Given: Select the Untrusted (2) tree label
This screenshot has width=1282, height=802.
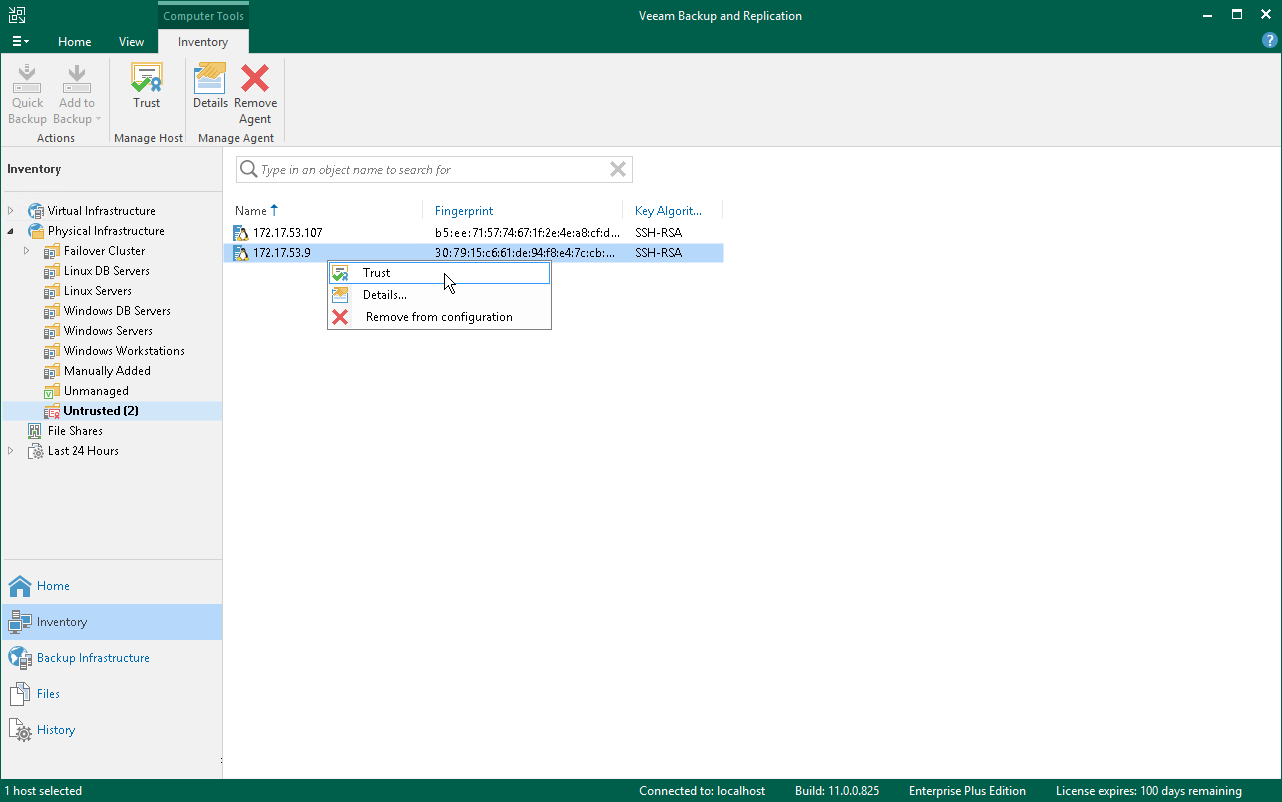Looking at the screenshot, I should [x=101, y=411].
